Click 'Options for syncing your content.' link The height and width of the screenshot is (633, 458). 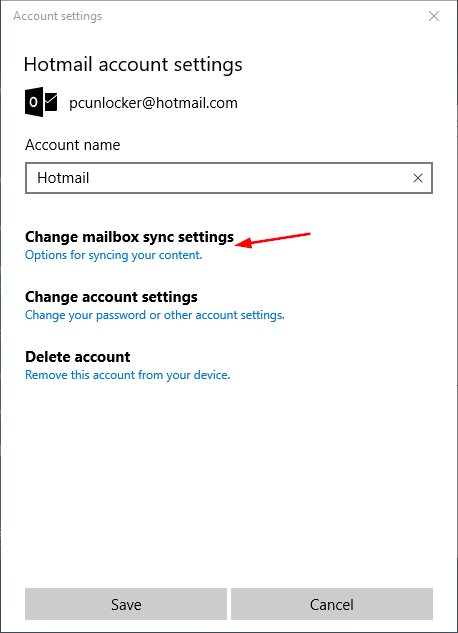pyautogui.click(x=113, y=255)
